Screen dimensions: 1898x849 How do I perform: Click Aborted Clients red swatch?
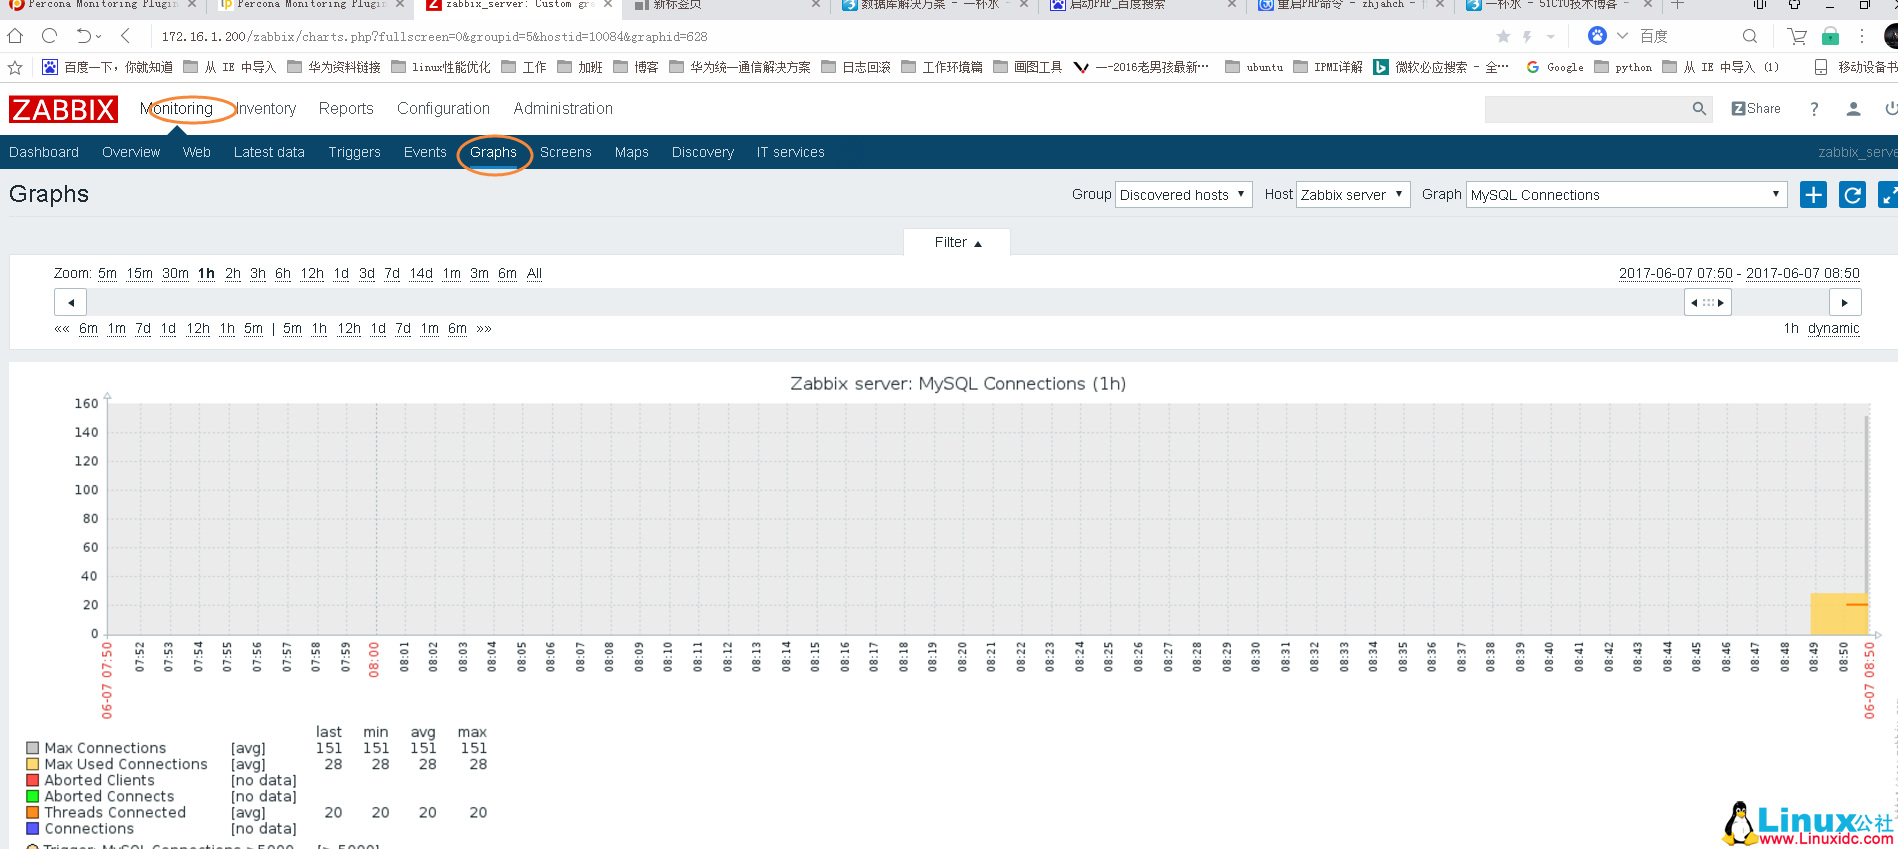pos(33,780)
